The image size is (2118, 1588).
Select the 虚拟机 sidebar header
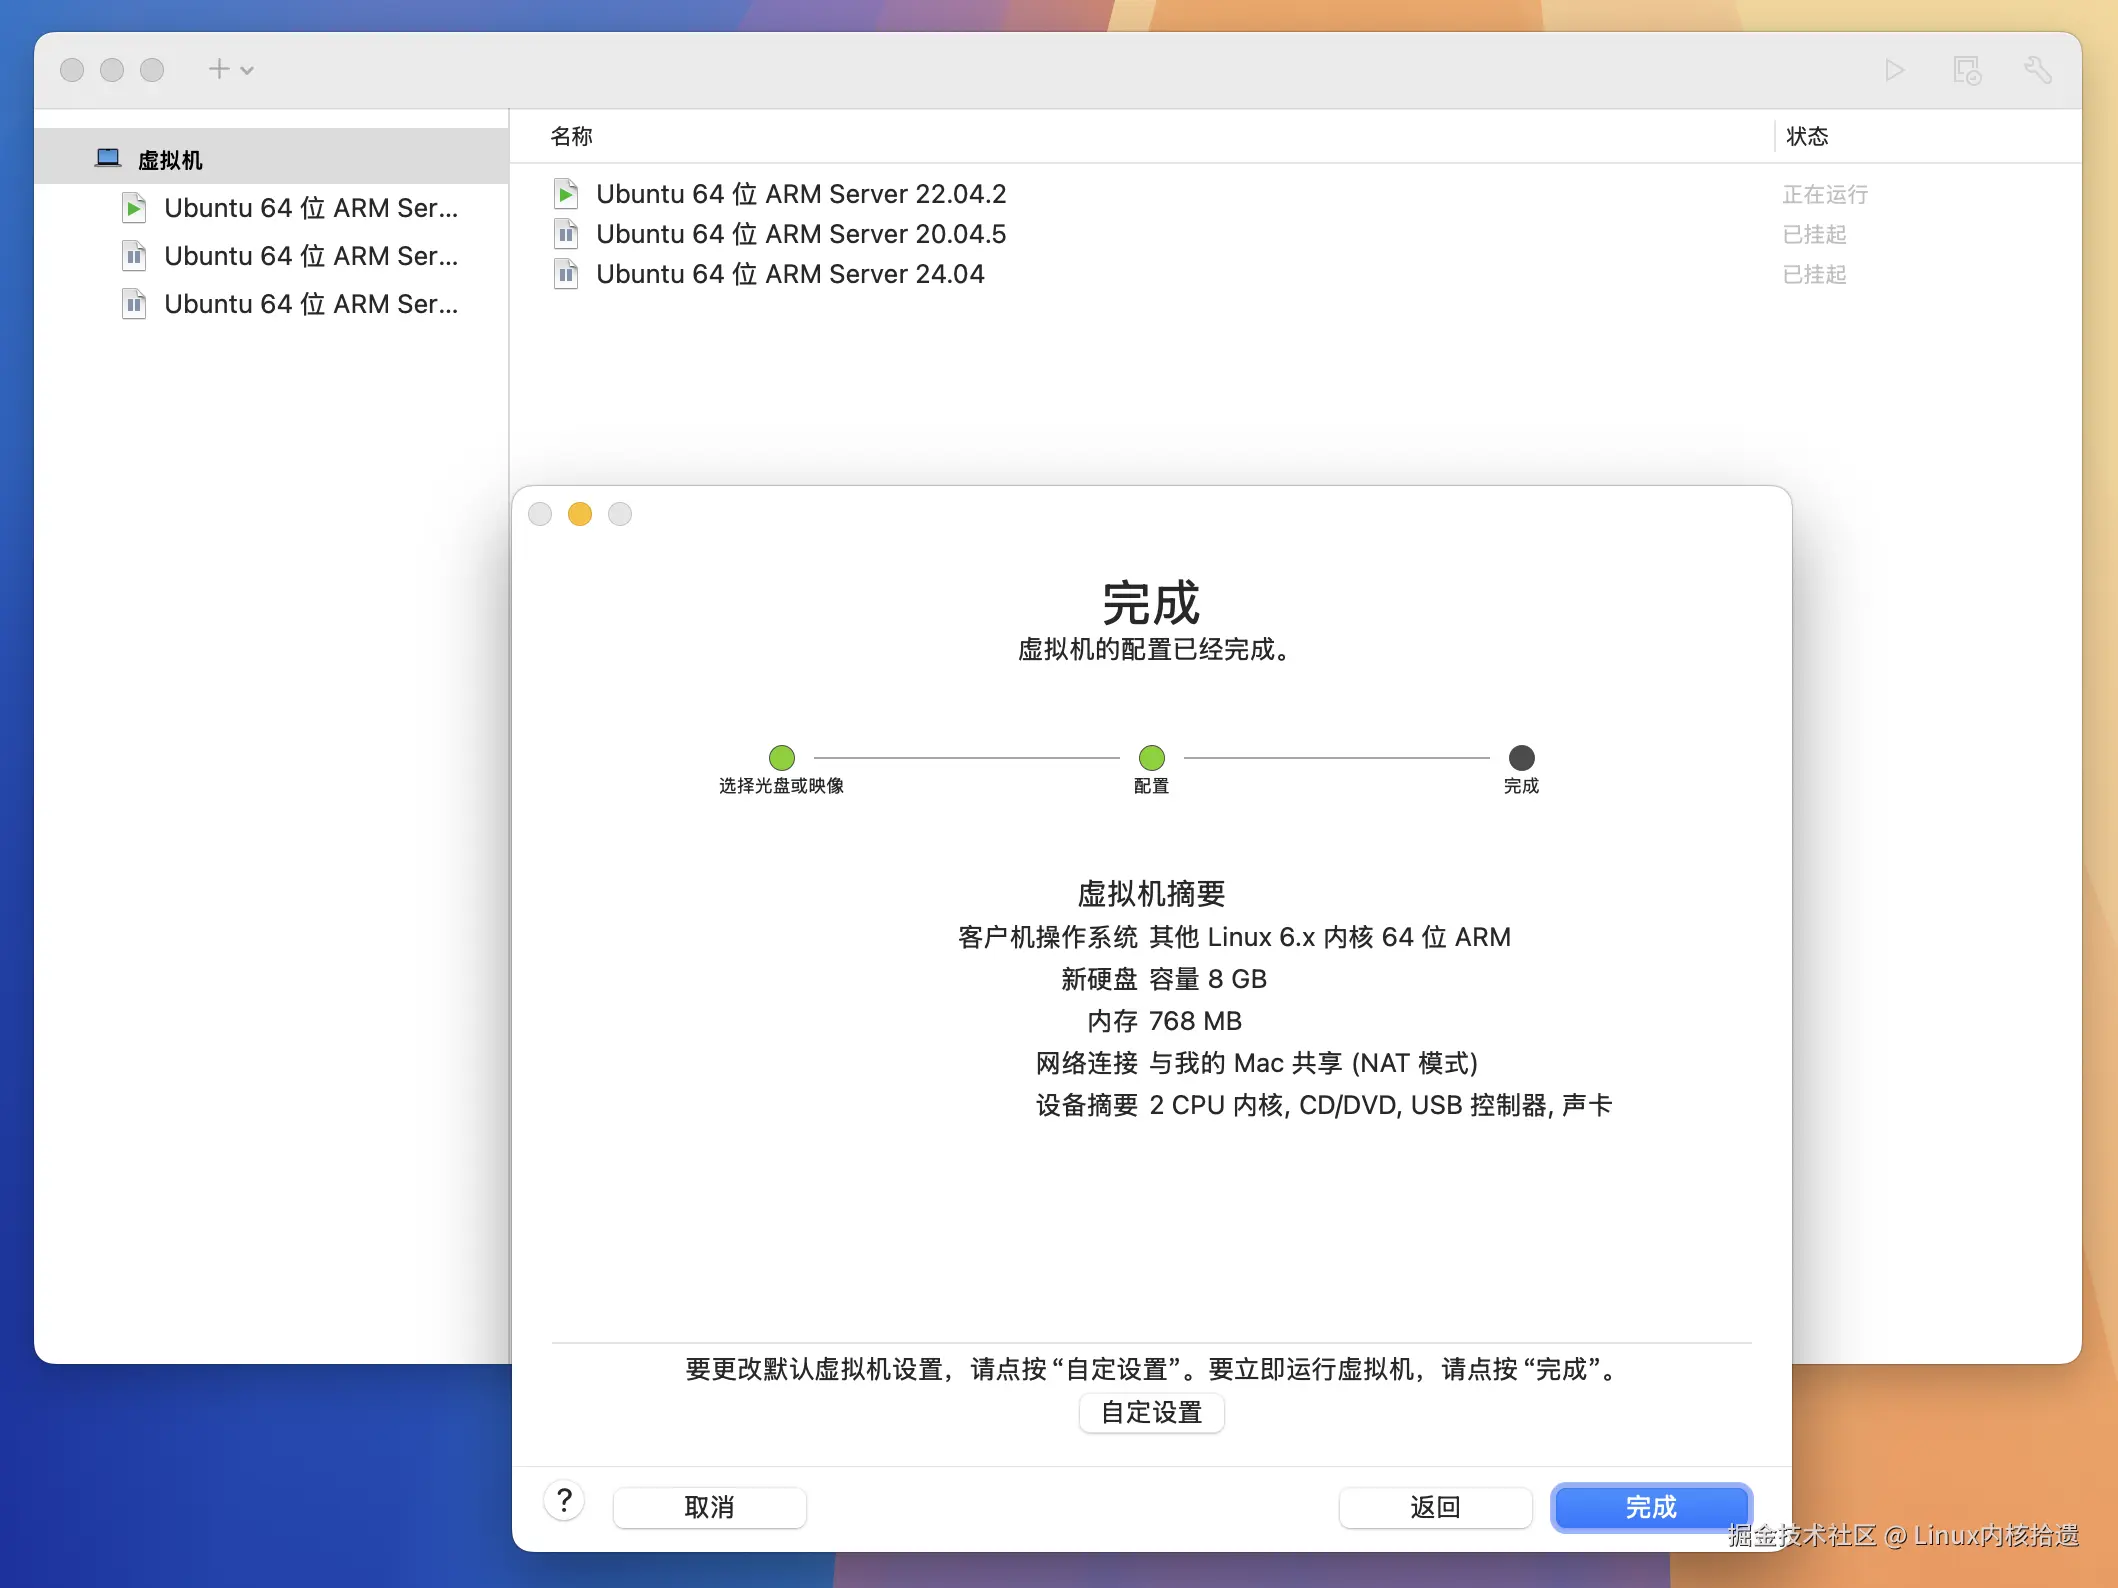coord(170,160)
